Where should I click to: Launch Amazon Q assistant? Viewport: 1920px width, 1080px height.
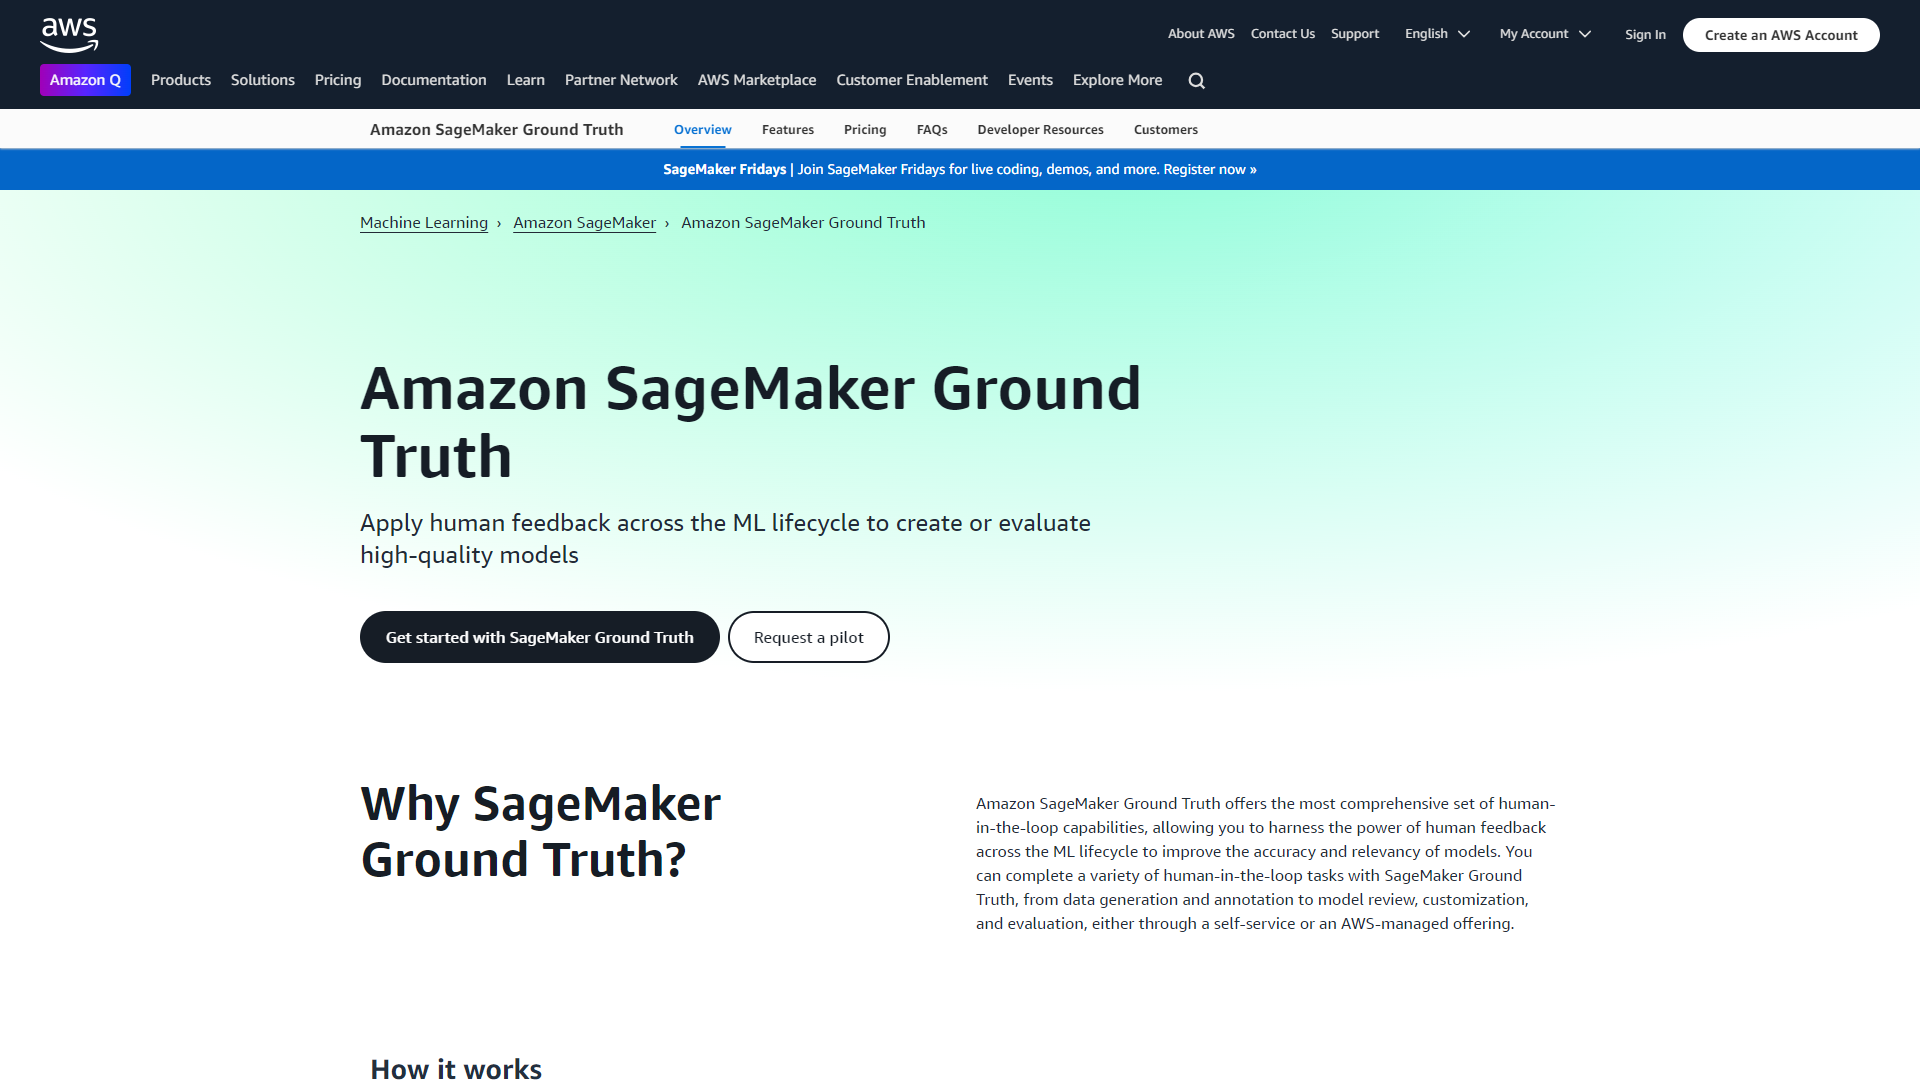coord(85,80)
